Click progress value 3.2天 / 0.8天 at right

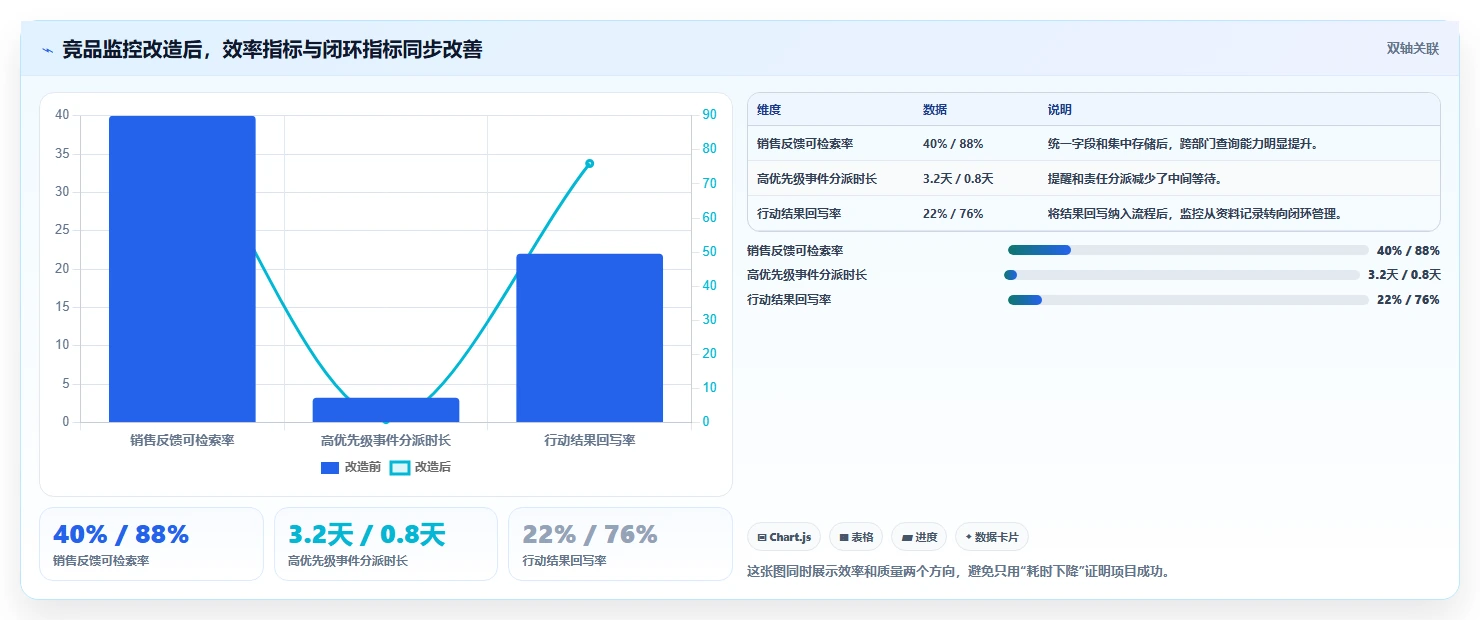pos(1404,275)
